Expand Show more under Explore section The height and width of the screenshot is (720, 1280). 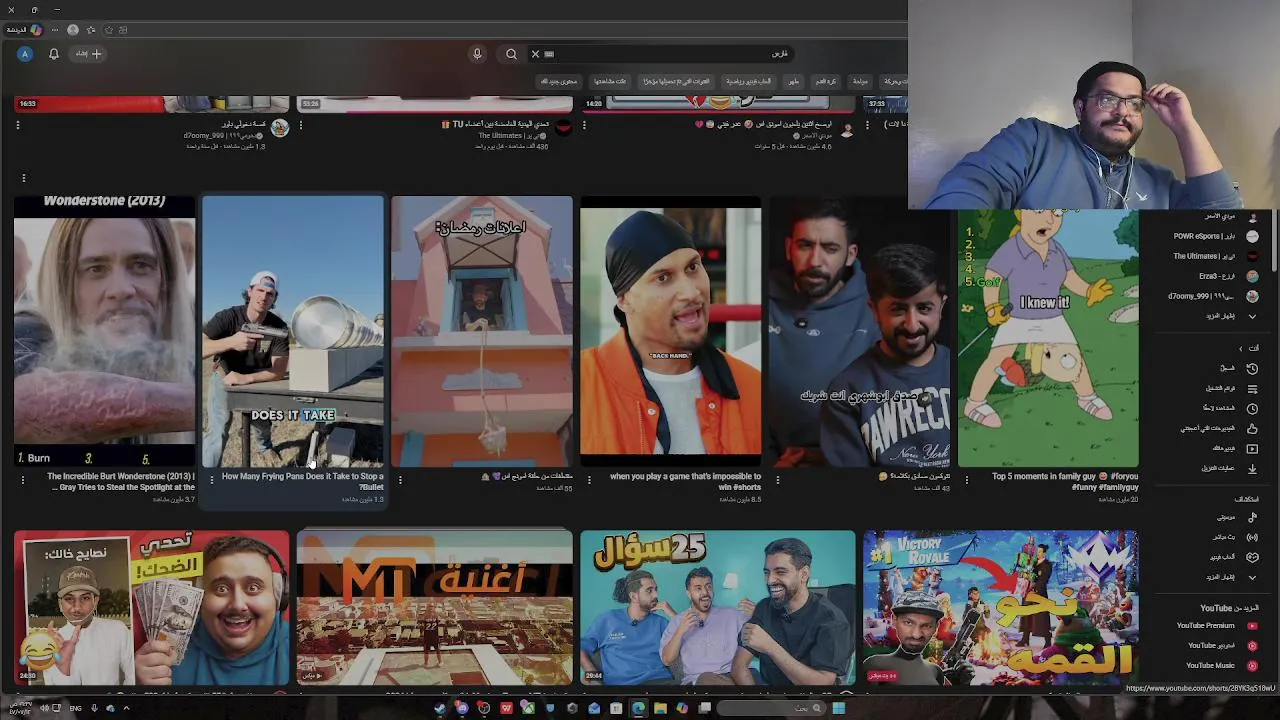click(1232, 577)
